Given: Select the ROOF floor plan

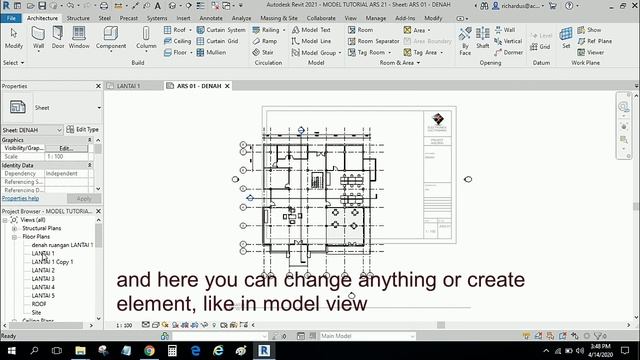Looking at the screenshot, I should 39,304.
